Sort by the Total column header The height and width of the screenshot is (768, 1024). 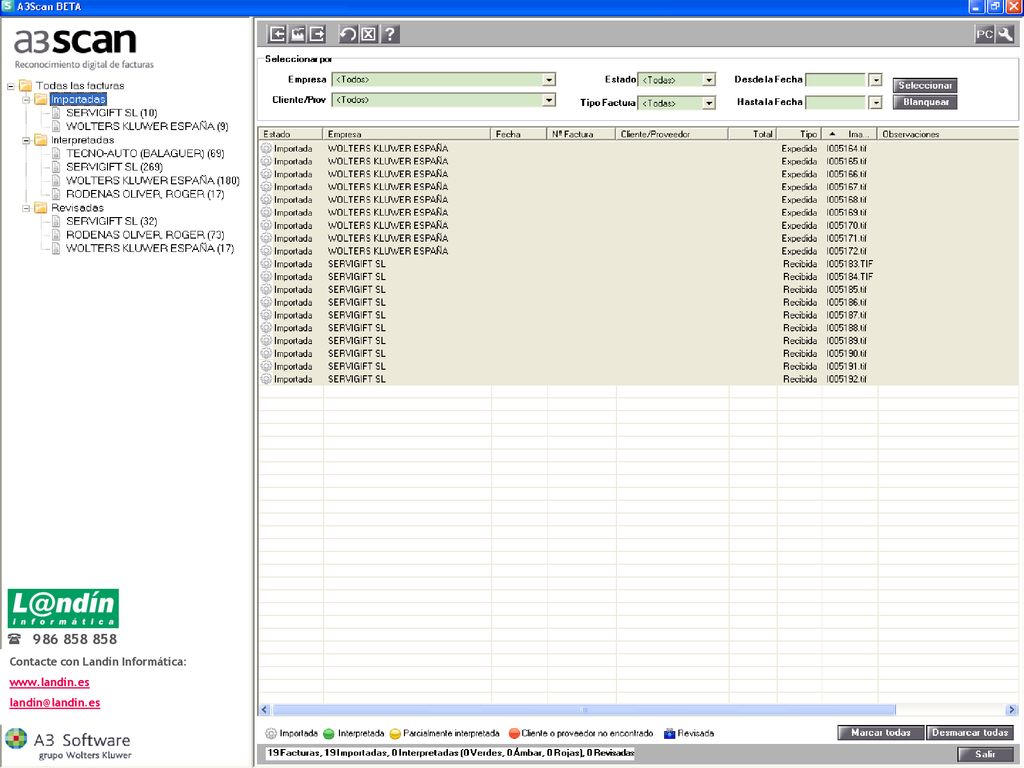(752, 134)
